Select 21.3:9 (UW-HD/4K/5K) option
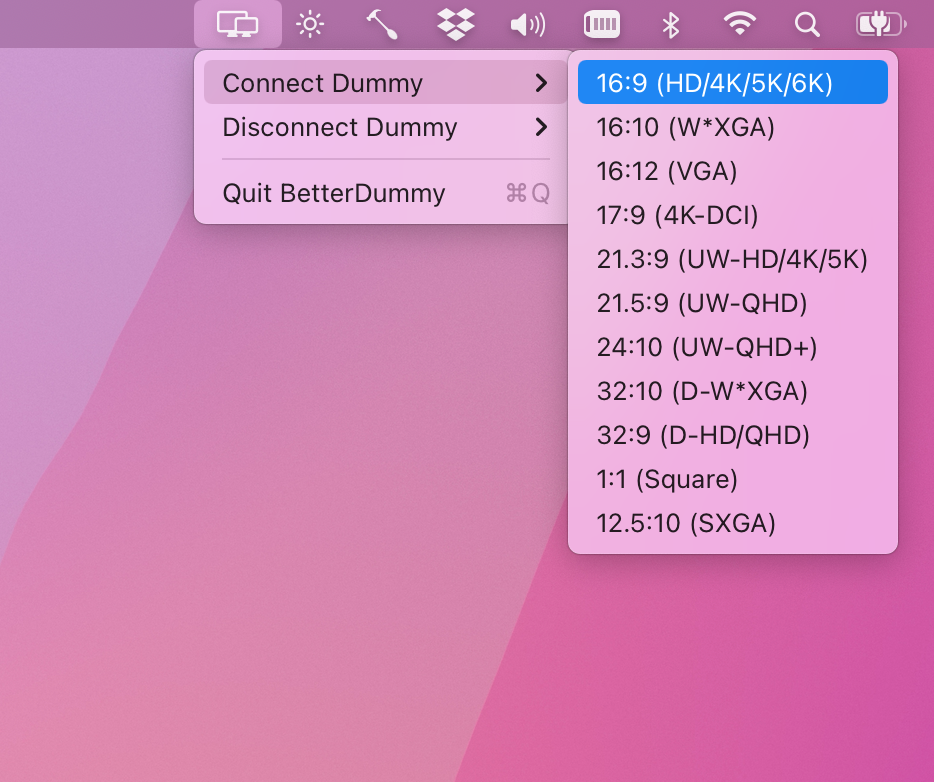Screen dimensions: 934x782 pos(733,258)
